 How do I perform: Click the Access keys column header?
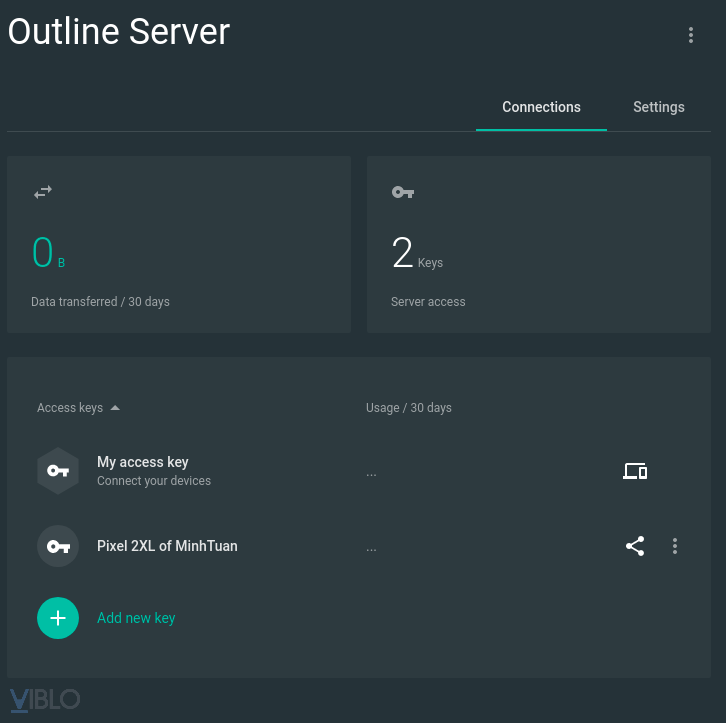[x=70, y=408]
